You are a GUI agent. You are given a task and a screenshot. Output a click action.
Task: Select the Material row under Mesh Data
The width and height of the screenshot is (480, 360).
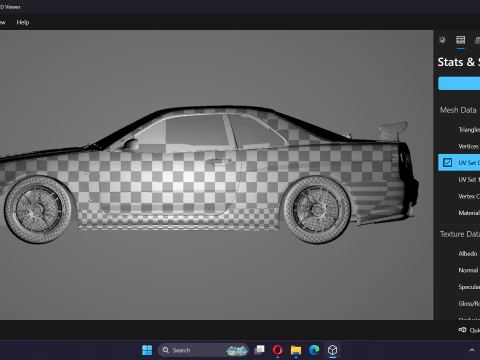coord(459,213)
